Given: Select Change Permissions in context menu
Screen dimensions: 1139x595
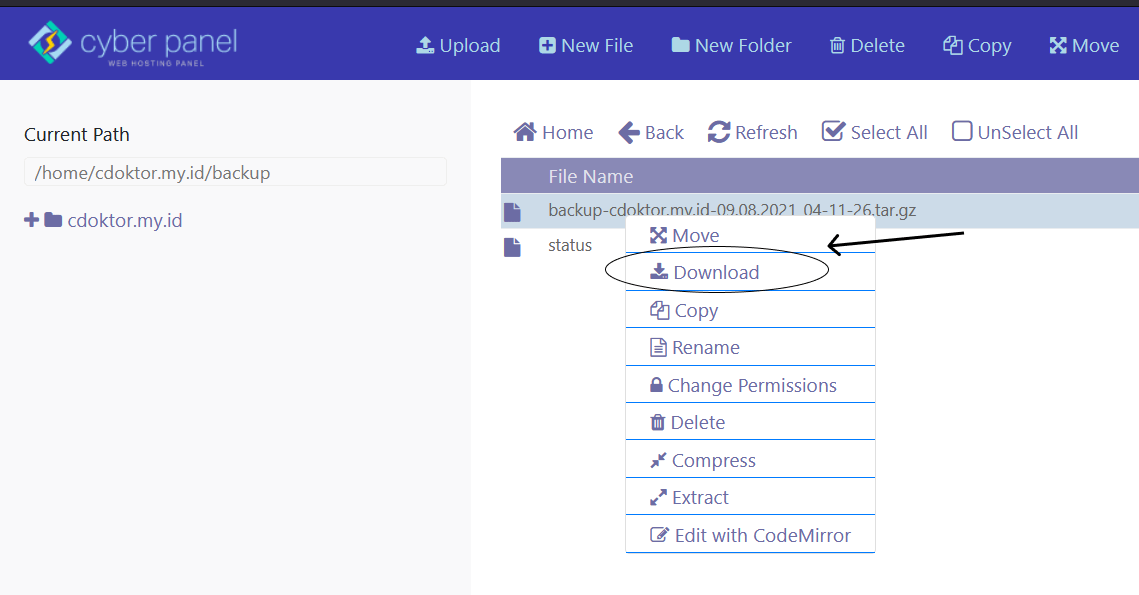Looking at the screenshot, I should 751,386.
